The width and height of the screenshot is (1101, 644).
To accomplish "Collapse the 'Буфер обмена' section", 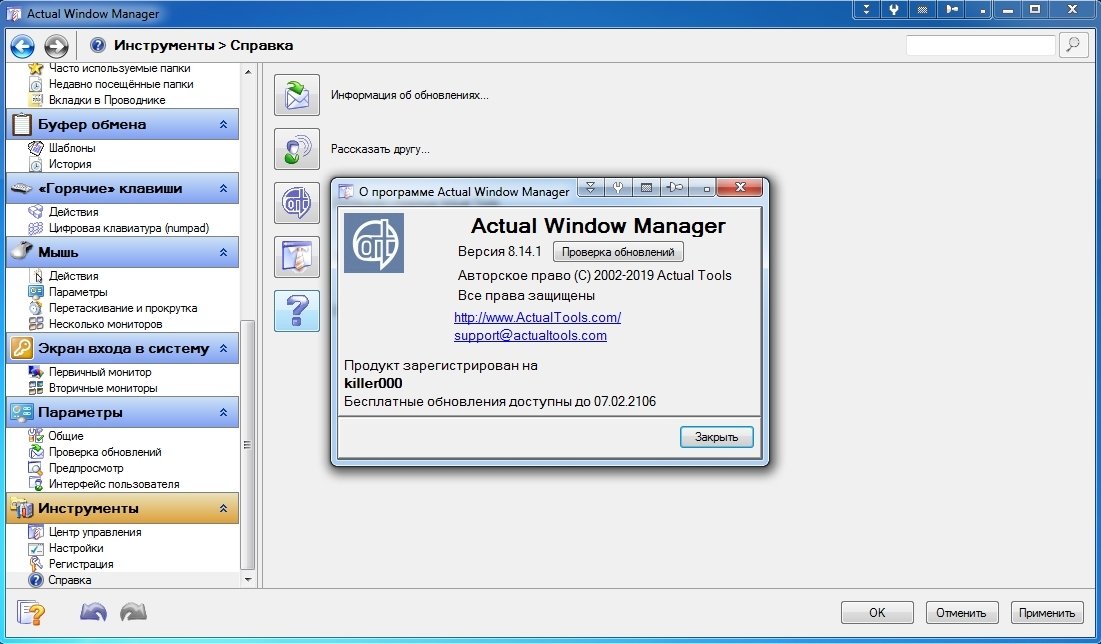I will pos(223,125).
